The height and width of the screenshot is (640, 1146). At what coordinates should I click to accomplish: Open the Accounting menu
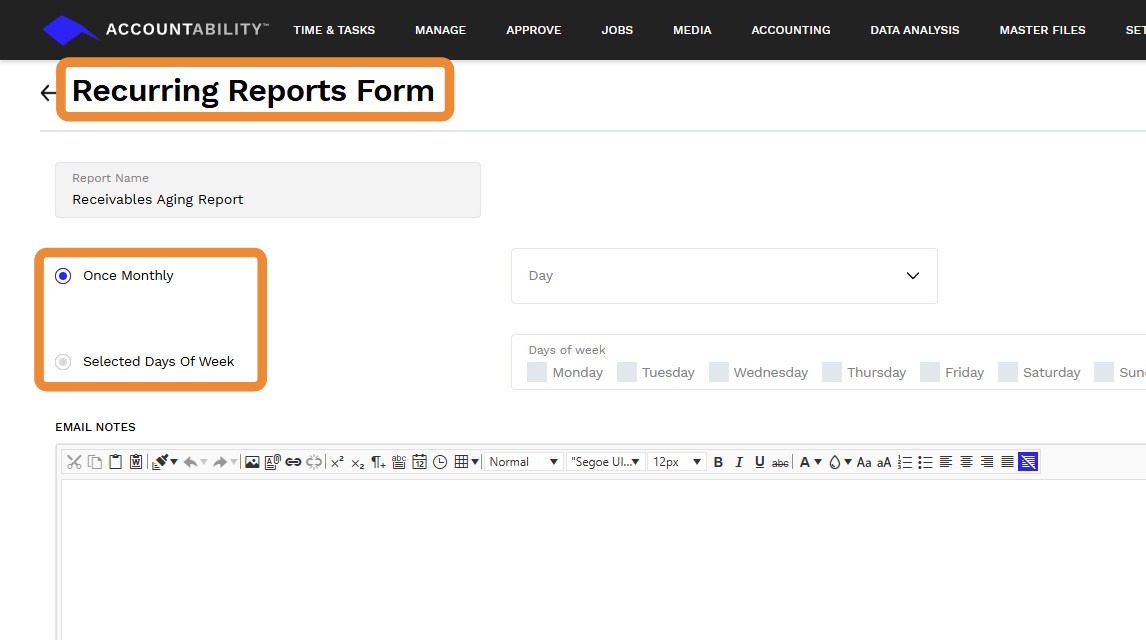tap(791, 30)
